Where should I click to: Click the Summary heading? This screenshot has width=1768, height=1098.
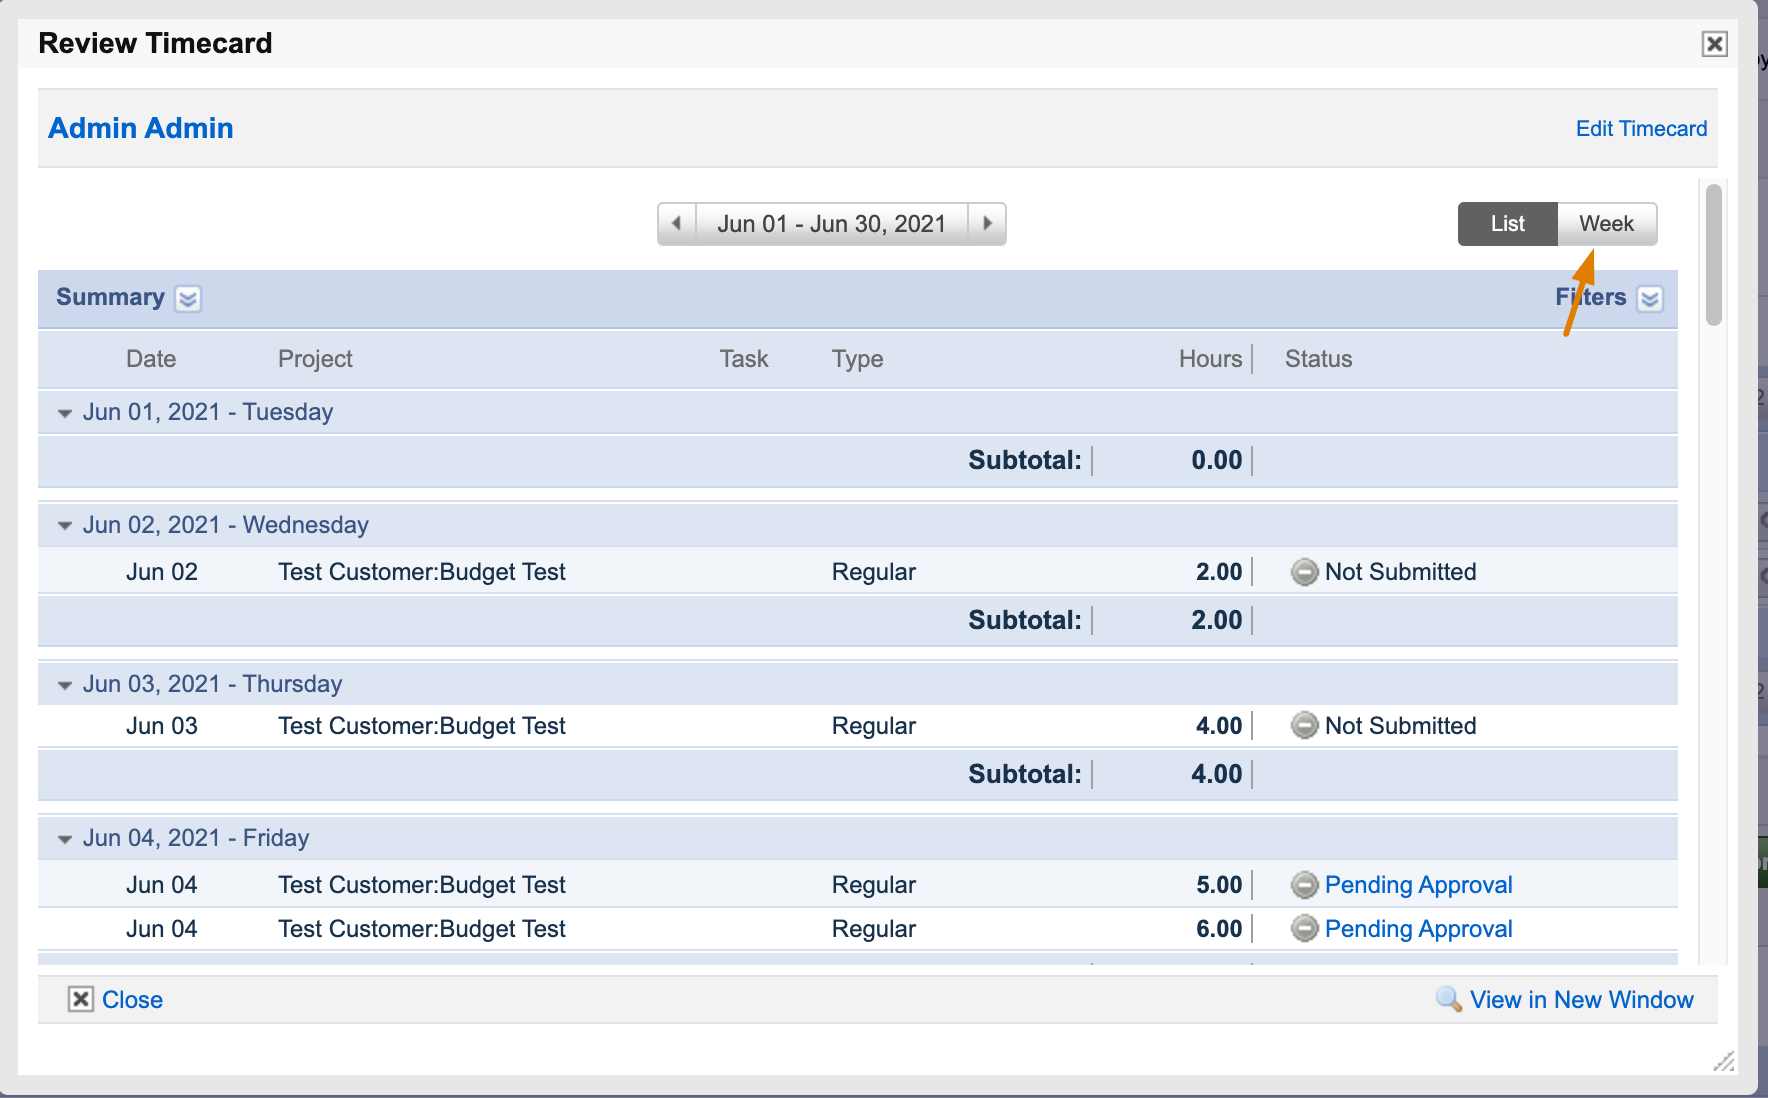[110, 297]
